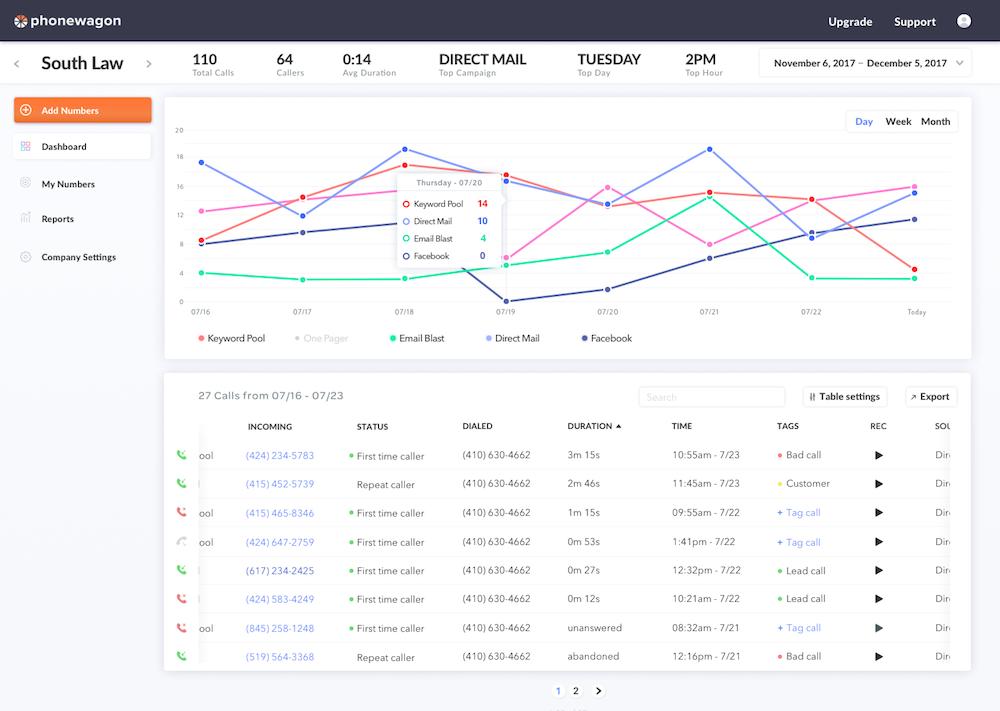The image size is (1000, 711).
Task: Go to previous company with left chevron
Action: [17, 64]
